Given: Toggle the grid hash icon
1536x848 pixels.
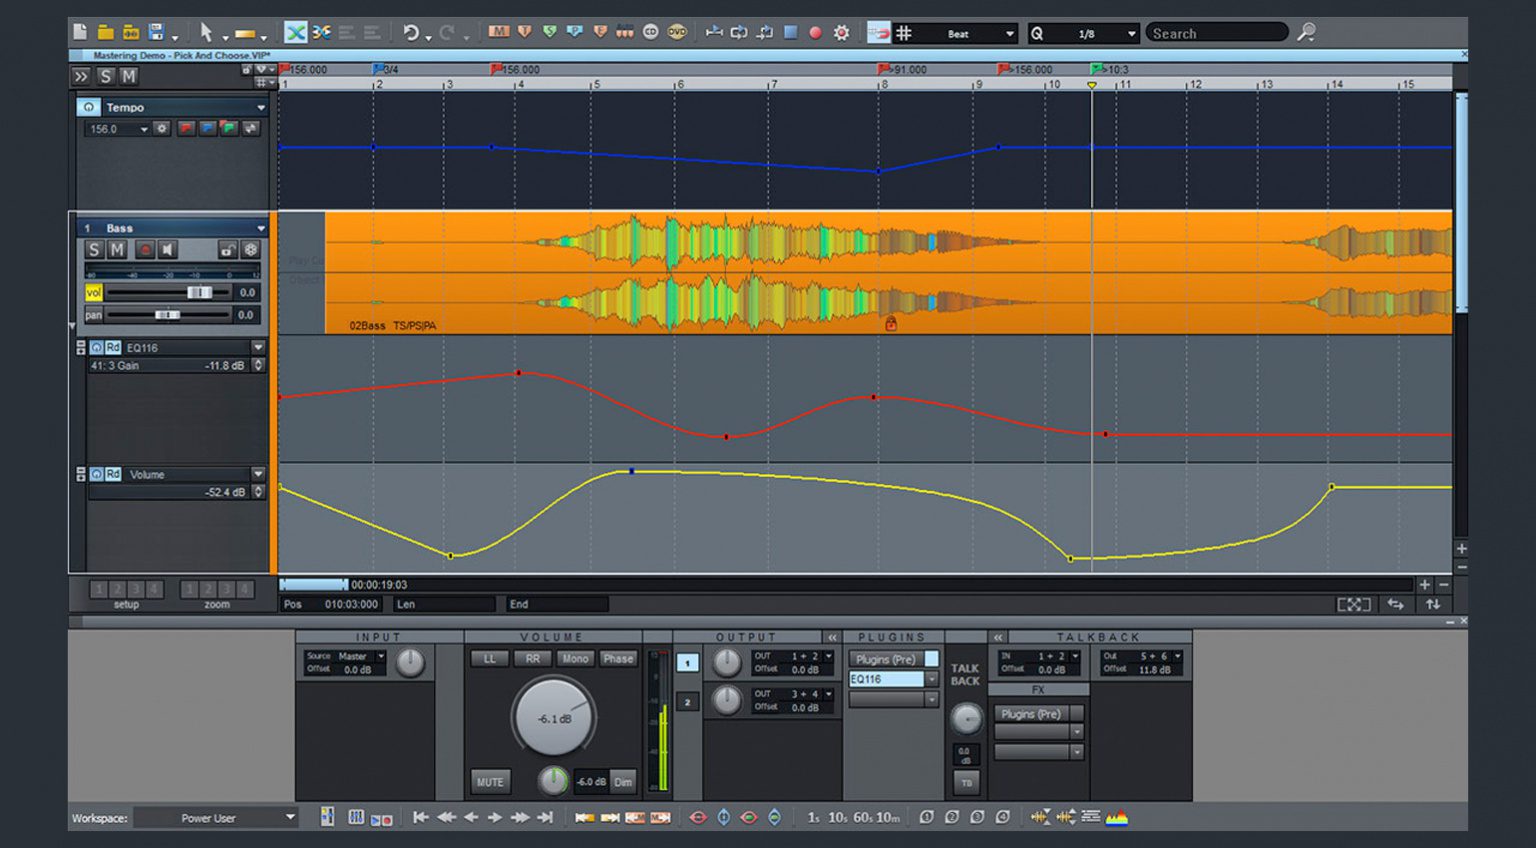Looking at the screenshot, I should click(904, 33).
